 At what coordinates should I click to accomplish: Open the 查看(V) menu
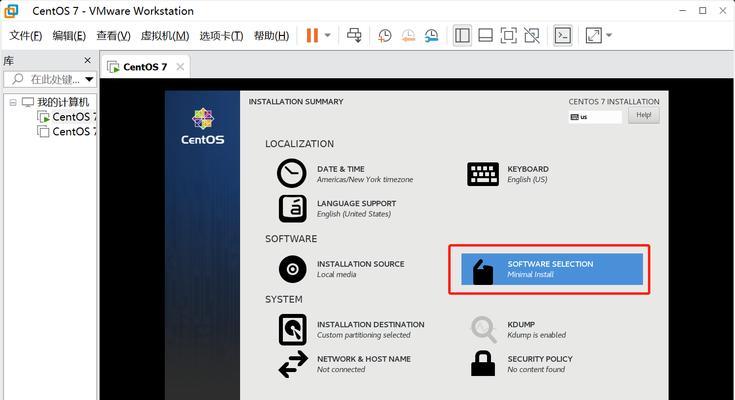[113, 36]
